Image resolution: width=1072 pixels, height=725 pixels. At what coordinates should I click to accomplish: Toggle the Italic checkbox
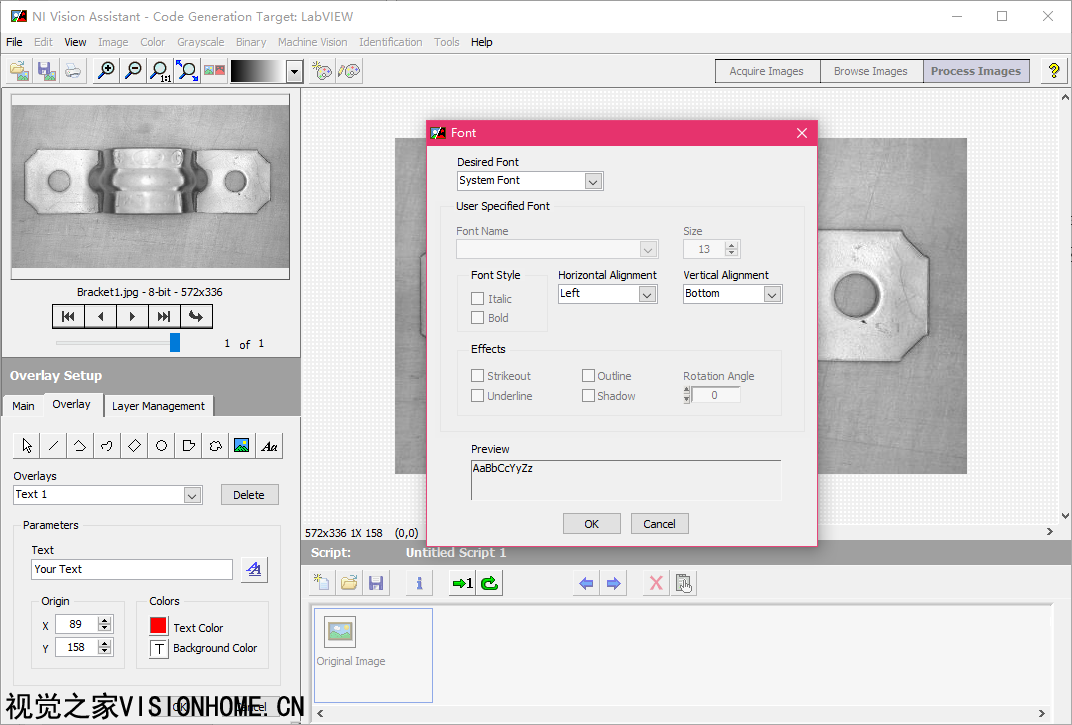pyautogui.click(x=478, y=299)
